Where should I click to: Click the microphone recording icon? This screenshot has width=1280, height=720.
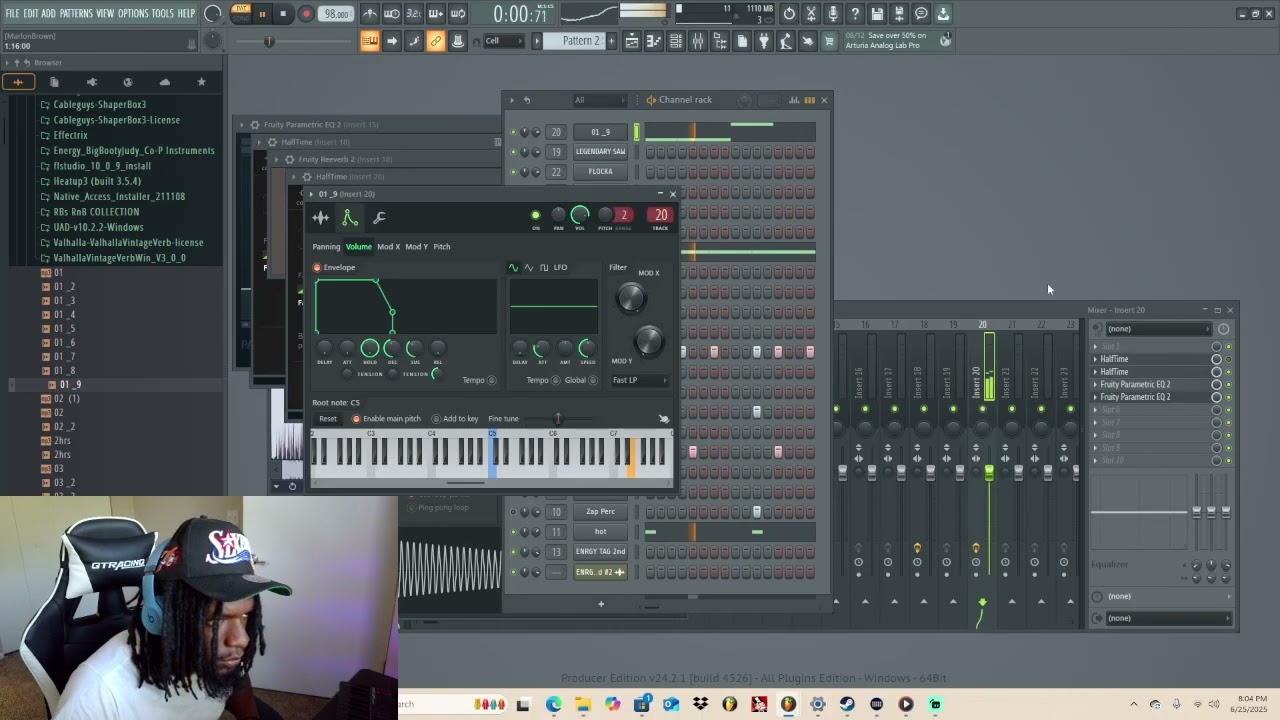pos(833,14)
